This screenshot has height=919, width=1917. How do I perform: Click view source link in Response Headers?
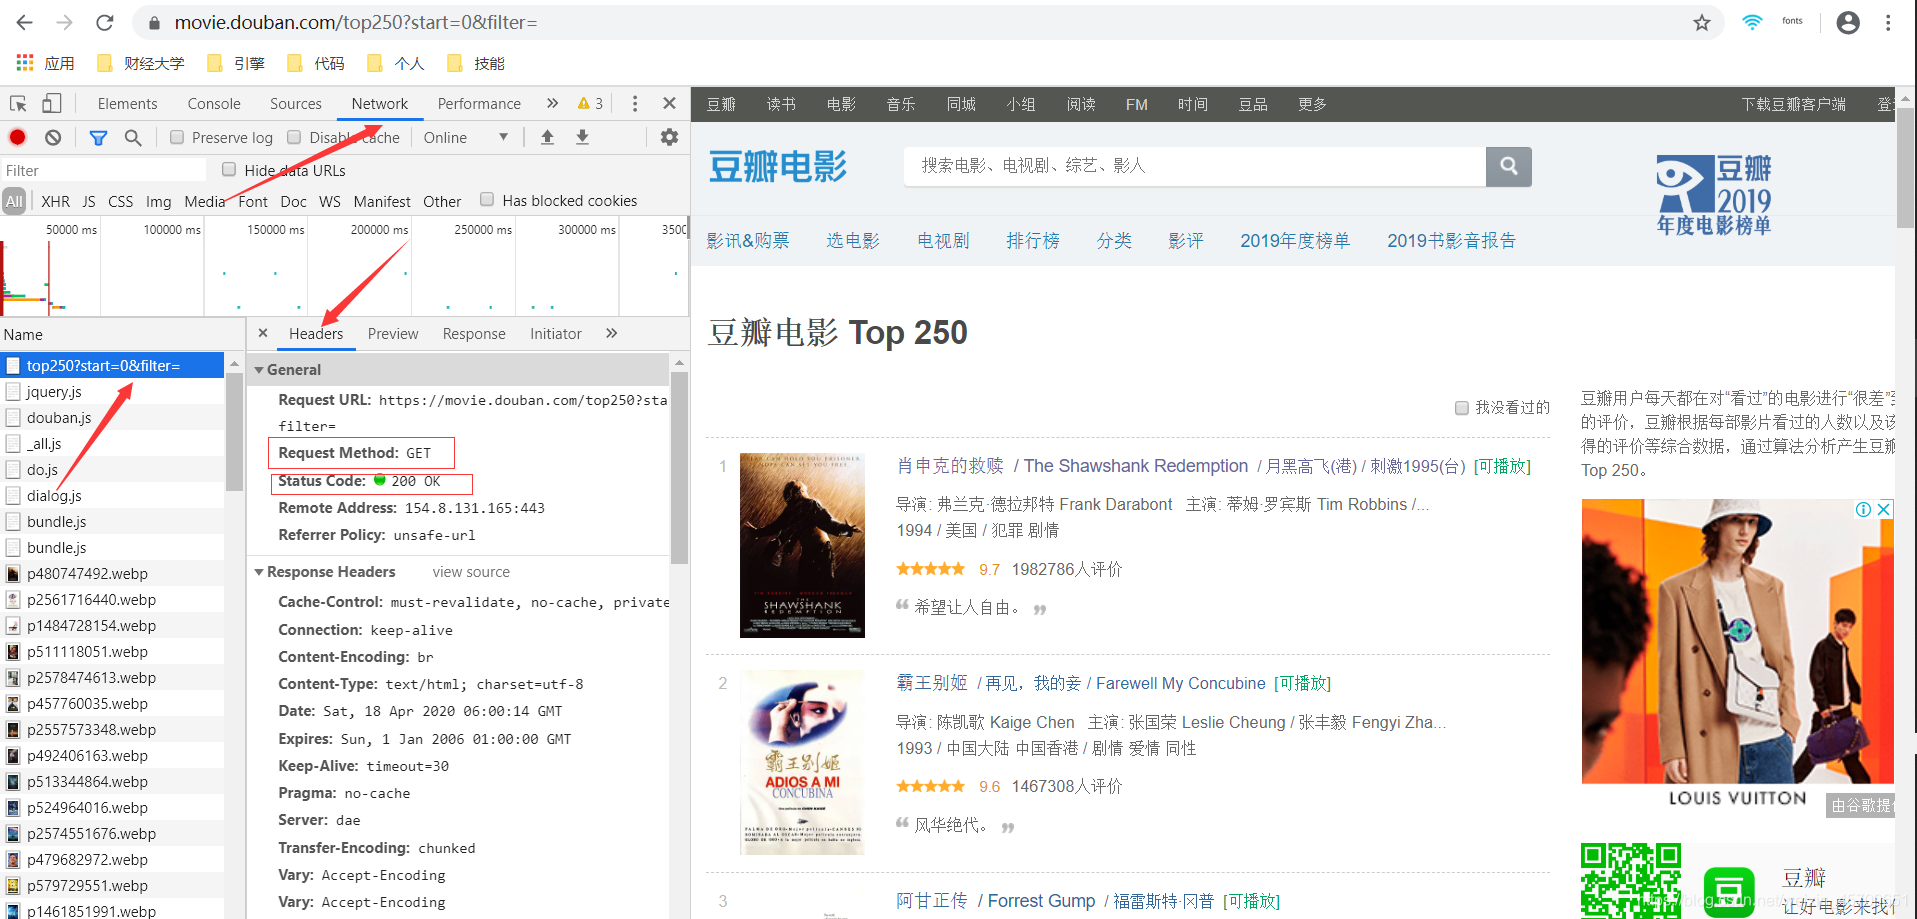click(471, 571)
